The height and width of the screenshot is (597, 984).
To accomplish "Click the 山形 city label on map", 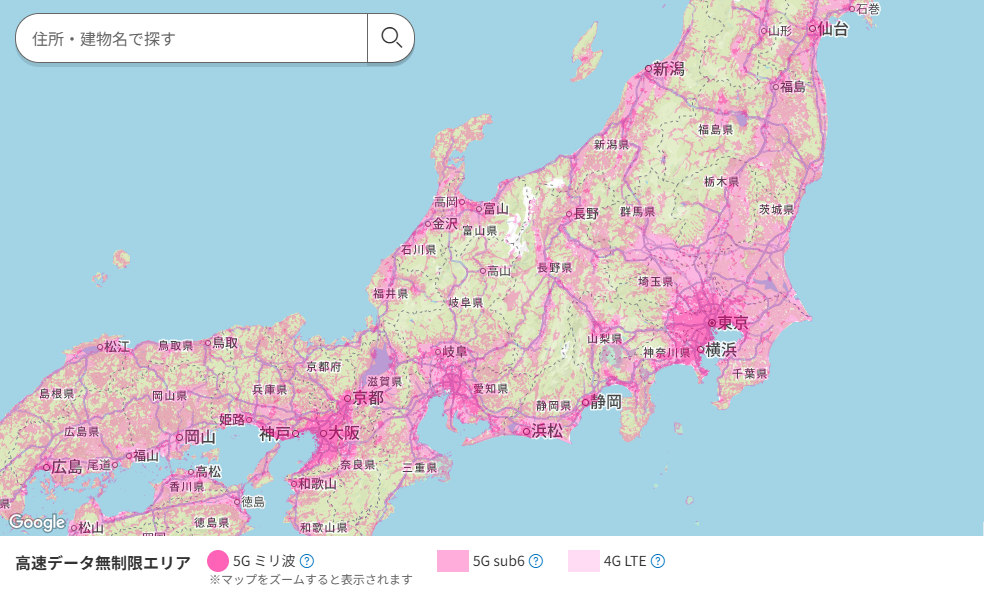I will [780, 30].
